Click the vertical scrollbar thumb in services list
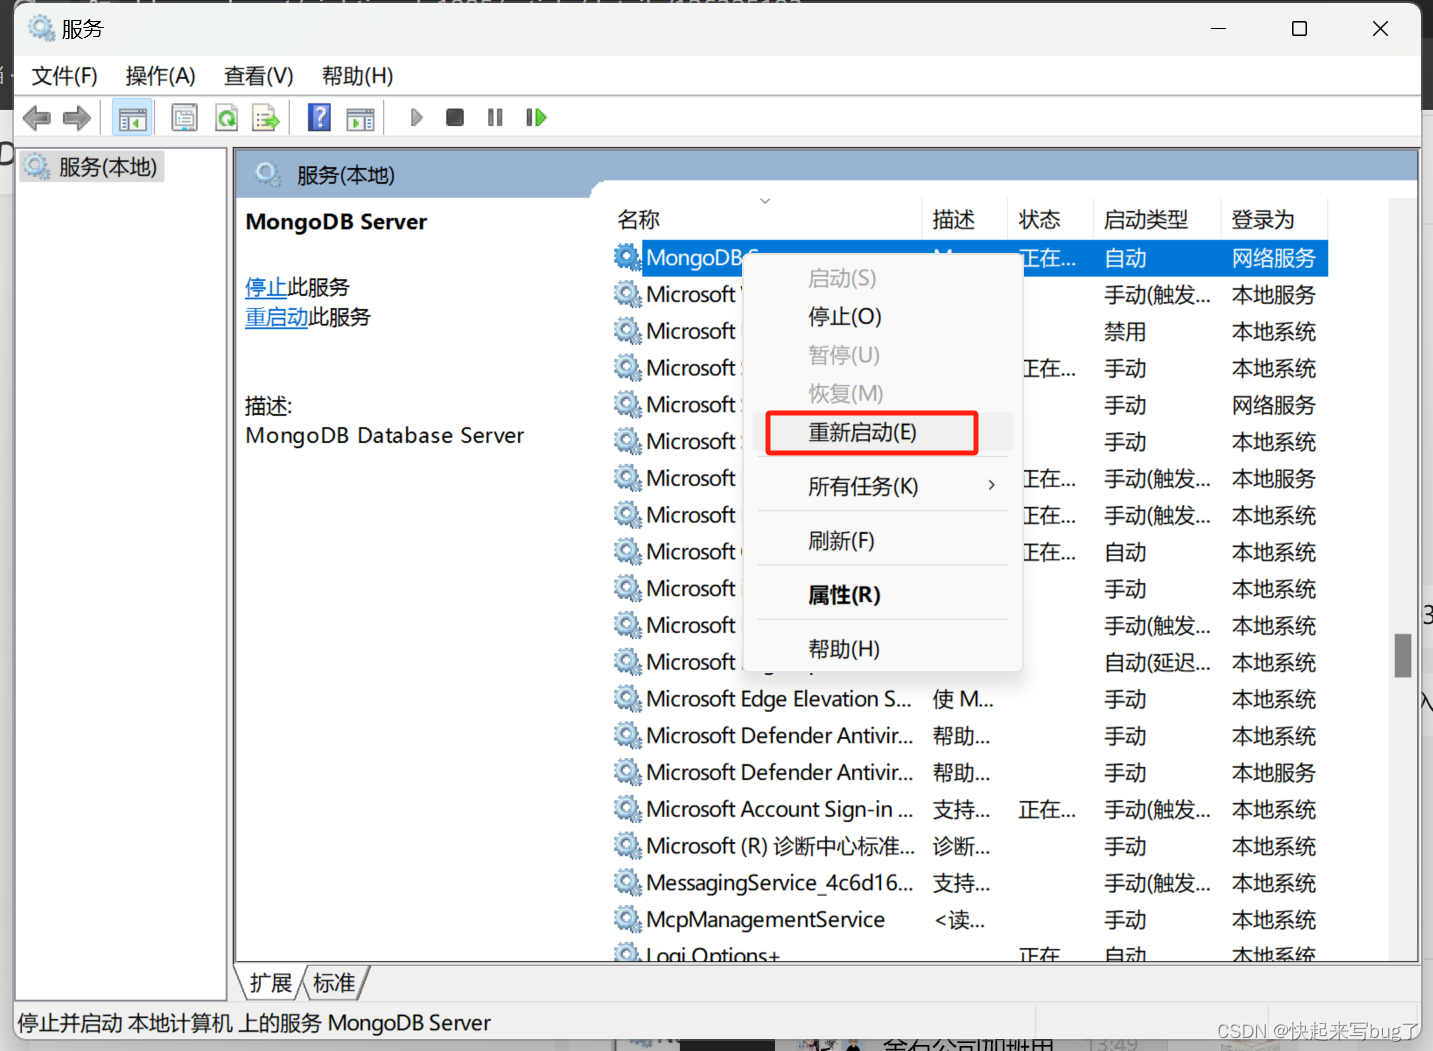 [1403, 655]
